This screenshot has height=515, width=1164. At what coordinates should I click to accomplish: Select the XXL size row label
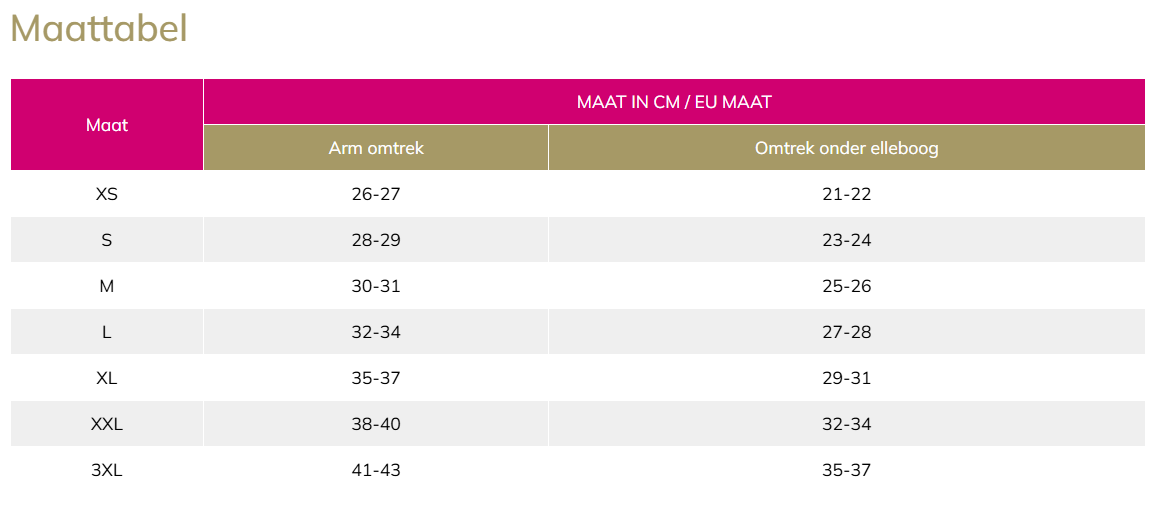click(x=107, y=424)
